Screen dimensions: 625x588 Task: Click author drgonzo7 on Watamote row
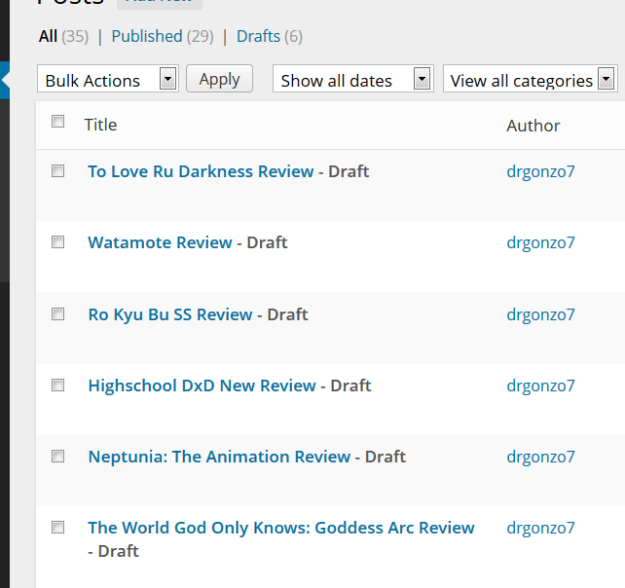(x=540, y=243)
